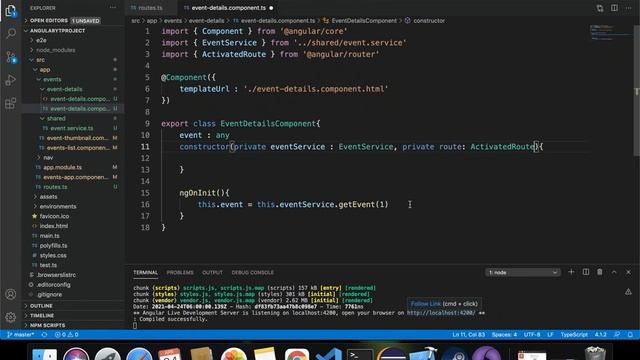Open the feedback icon in status bar
This screenshot has height=360, width=640.
(617, 335)
